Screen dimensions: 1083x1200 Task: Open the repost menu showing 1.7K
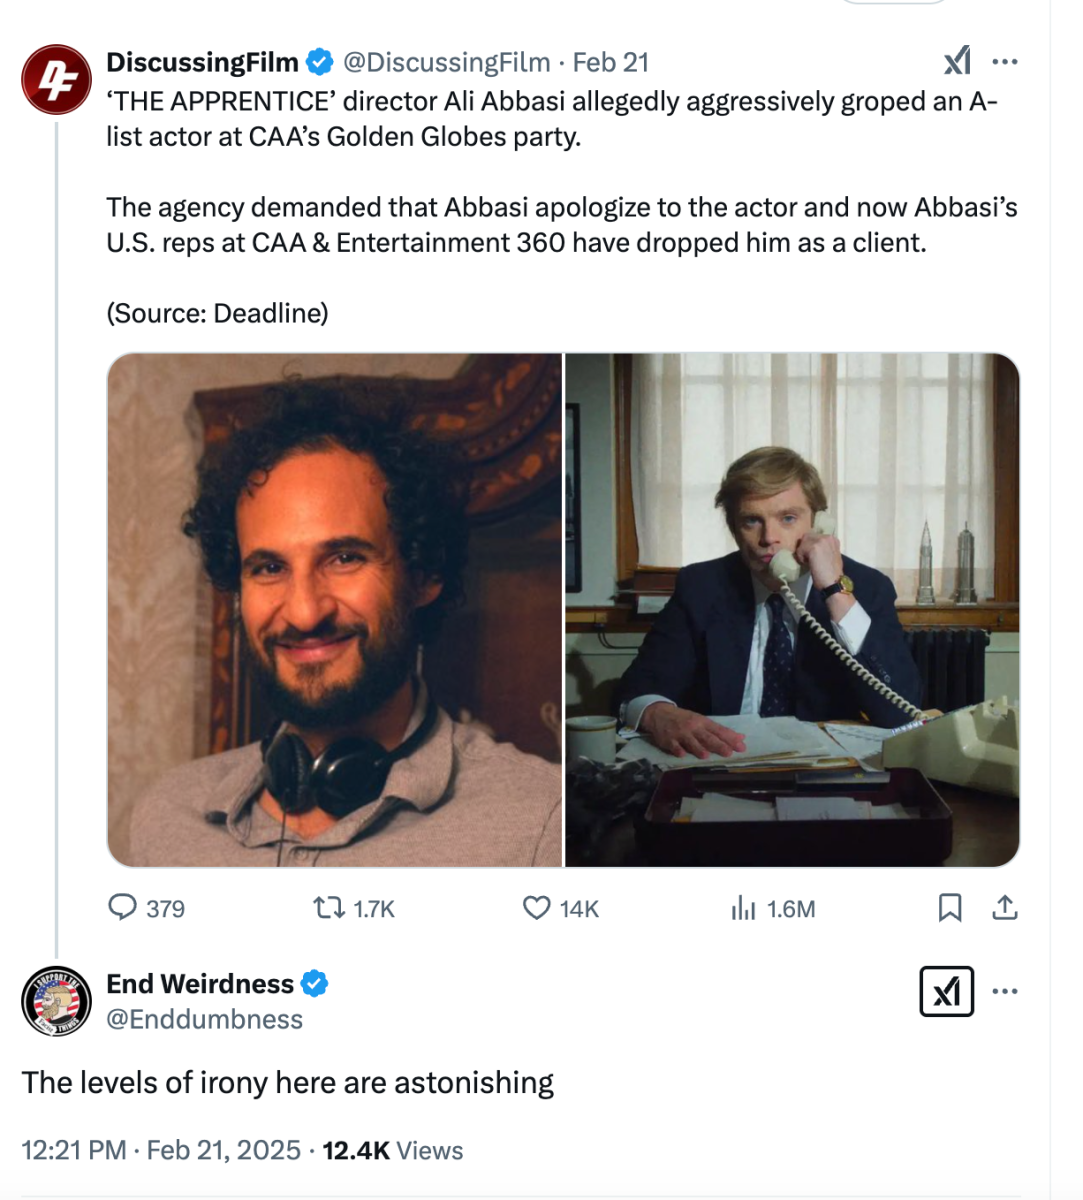click(x=326, y=908)
